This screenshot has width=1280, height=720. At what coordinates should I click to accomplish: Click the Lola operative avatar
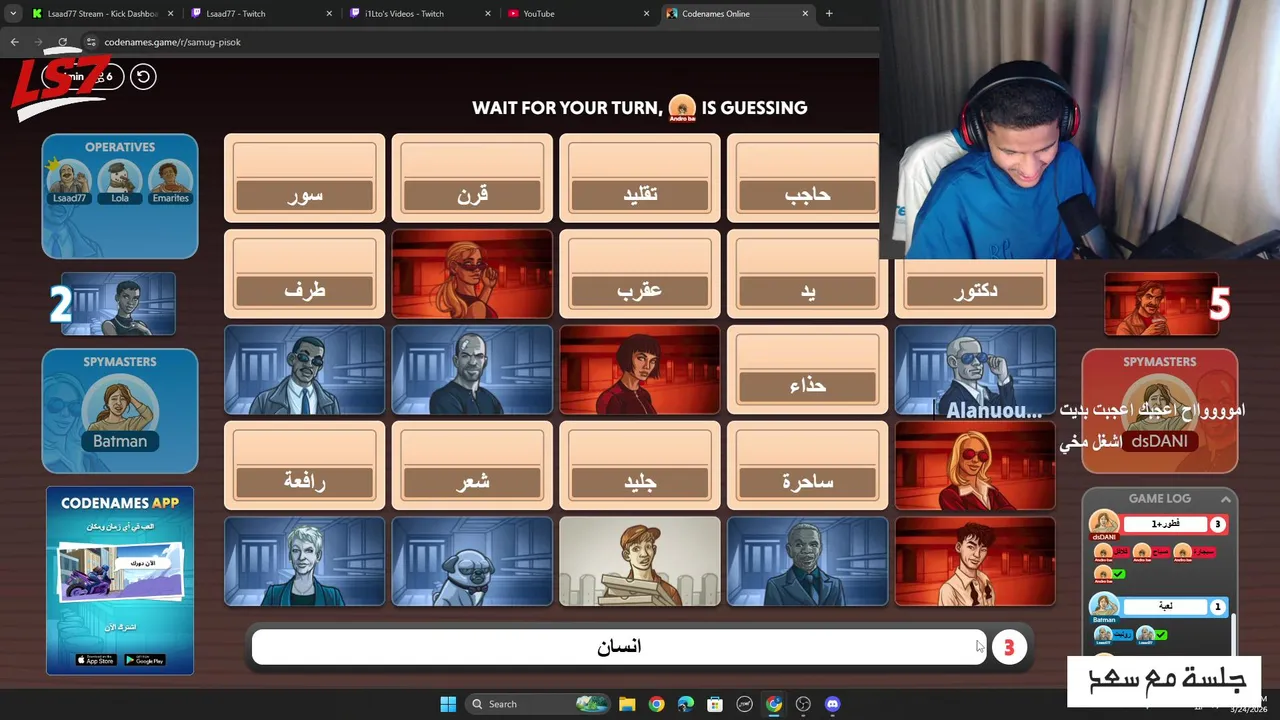pyautogui.click(x=120, y=180)
